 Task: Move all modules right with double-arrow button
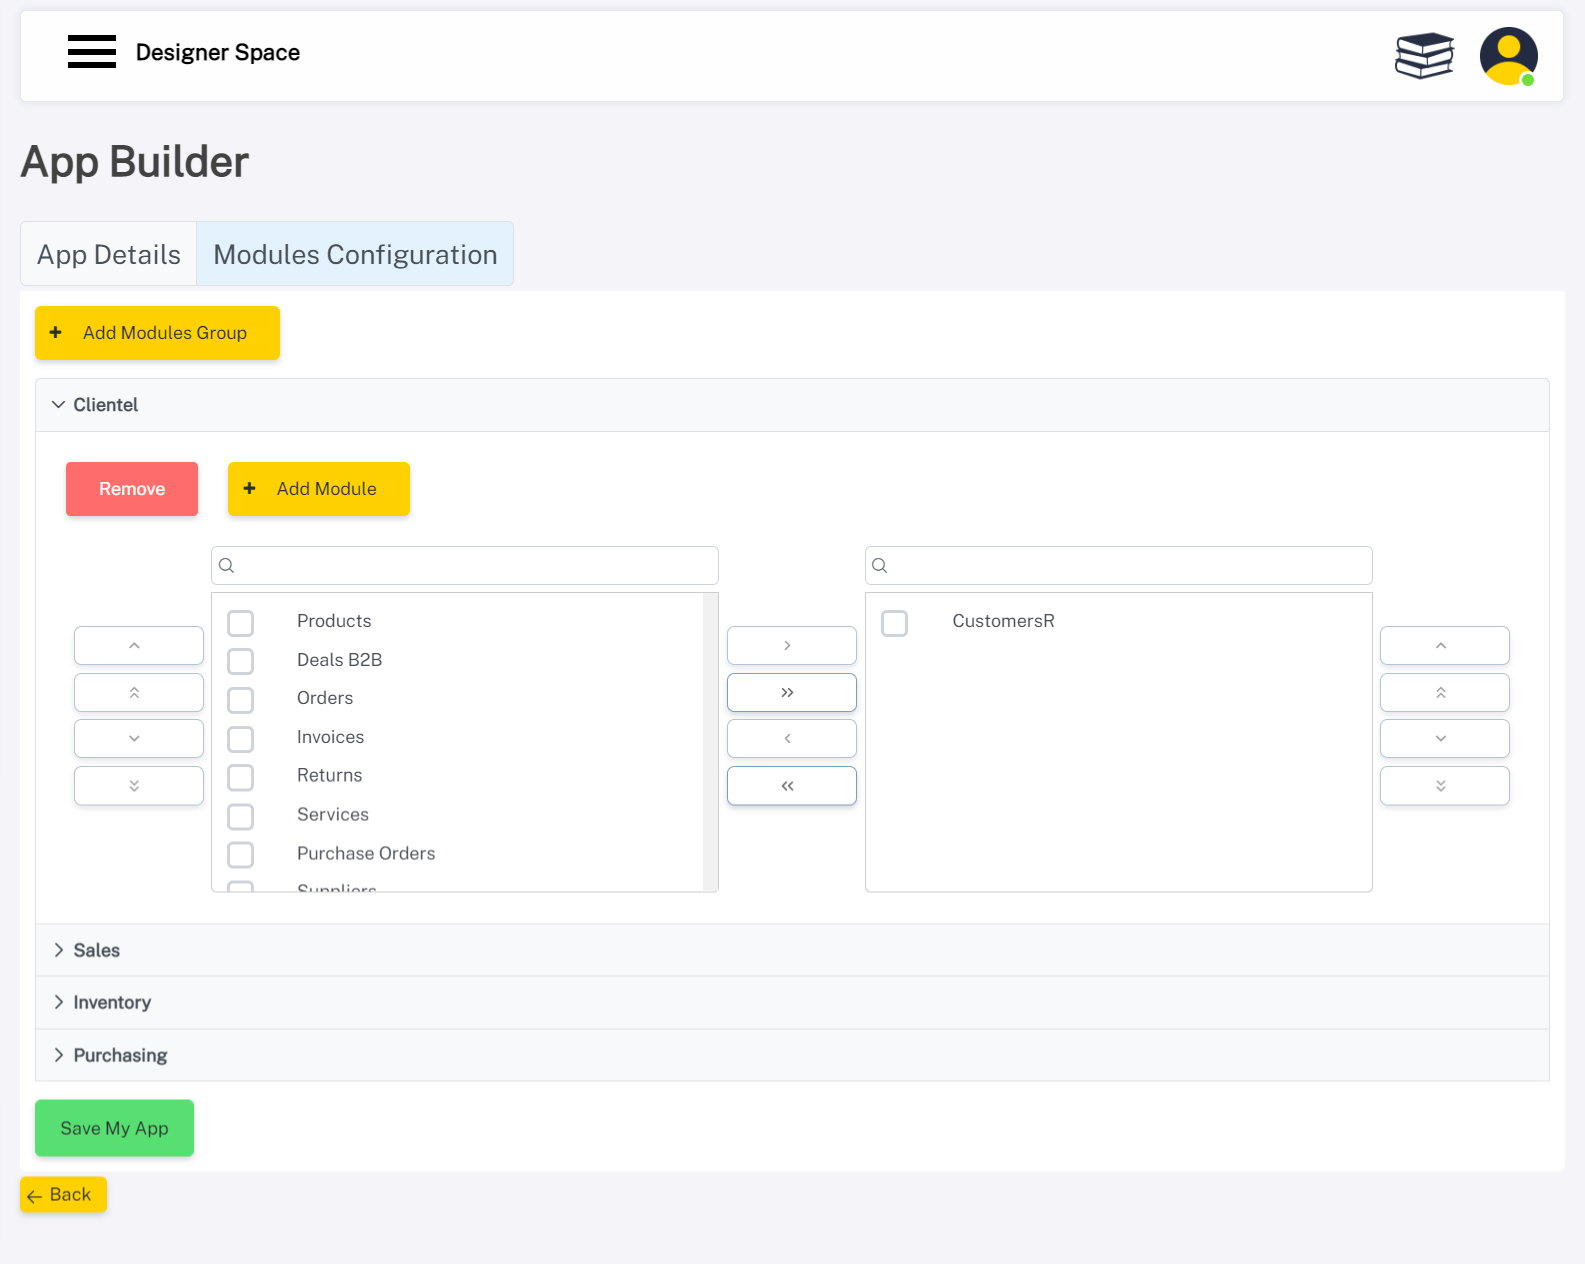tap(791, 692)
